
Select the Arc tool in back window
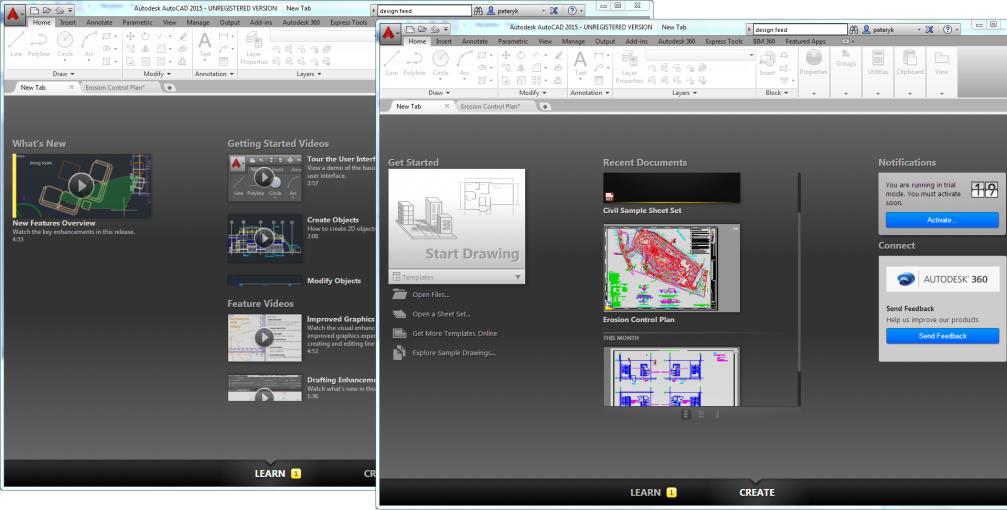89,44
